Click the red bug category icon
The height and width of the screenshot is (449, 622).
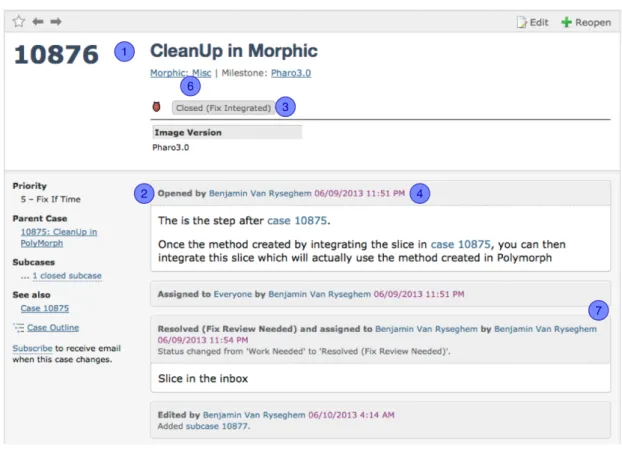157,107
